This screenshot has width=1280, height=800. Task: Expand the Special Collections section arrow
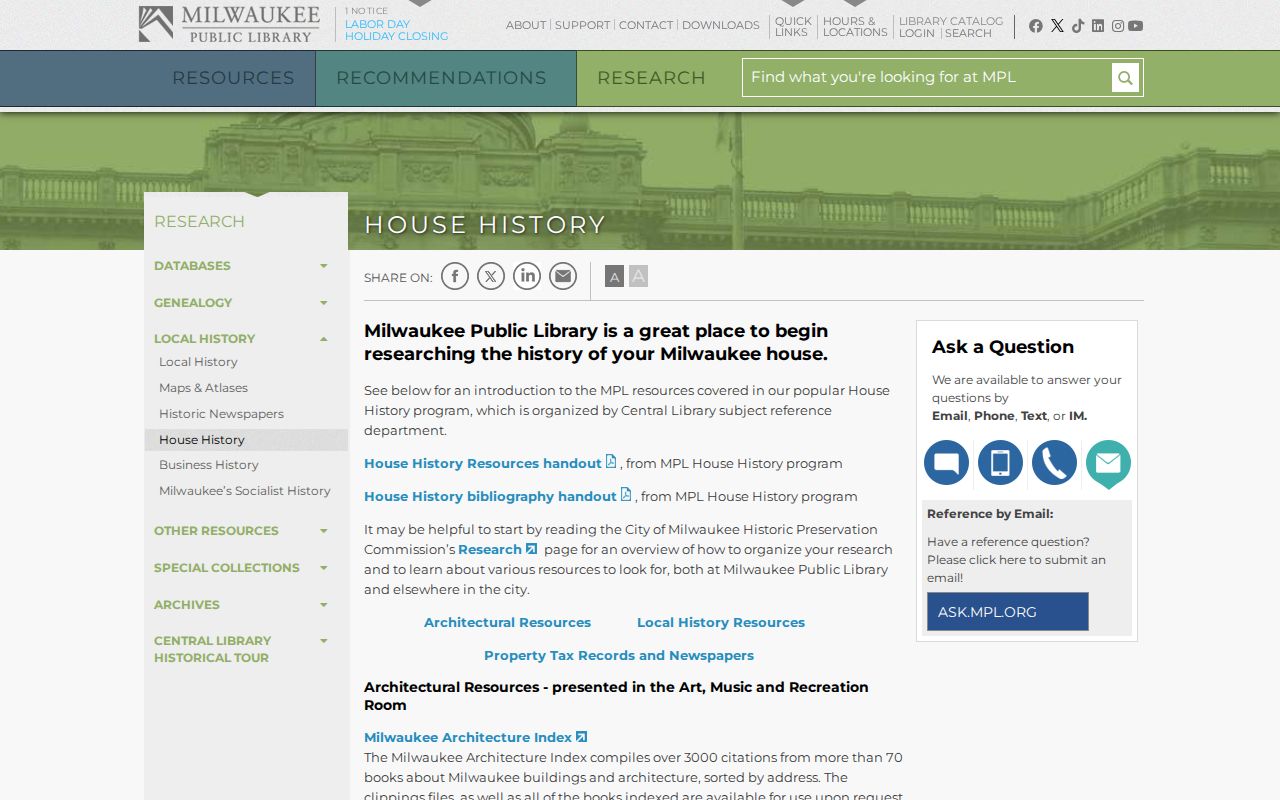(324, 568)
